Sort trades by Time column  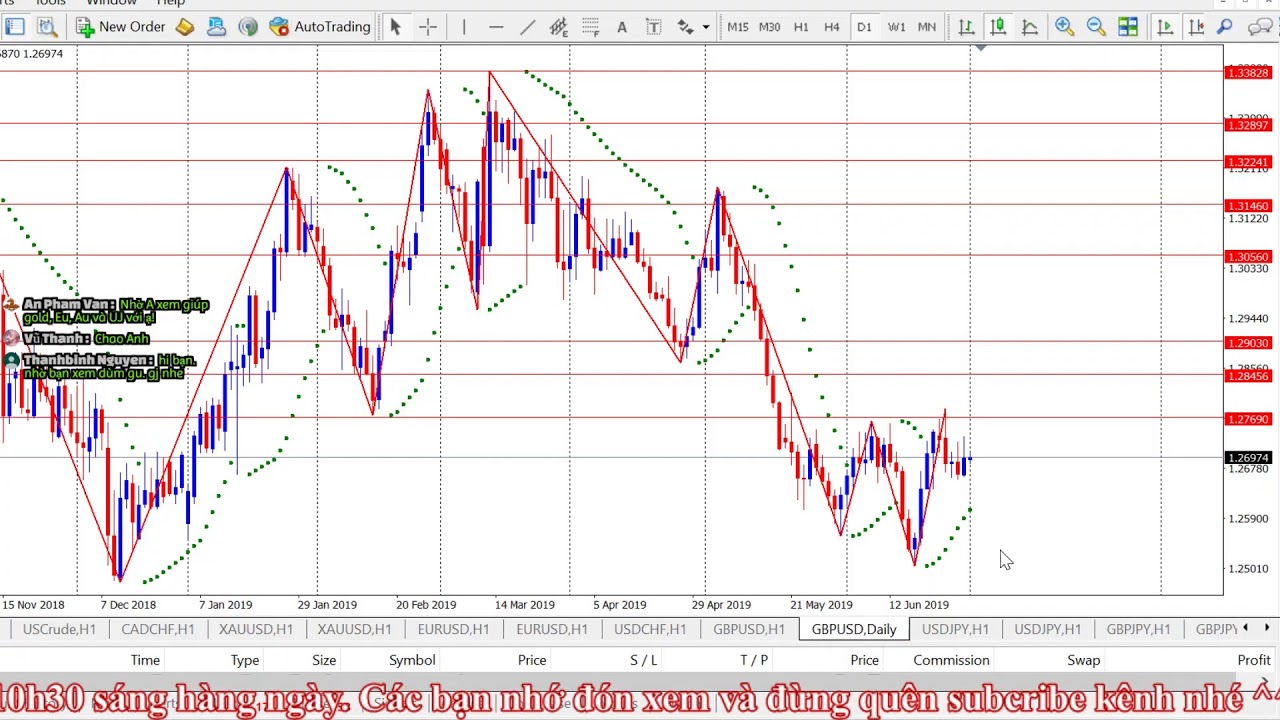pyautogui.click(x=145, y=660)
